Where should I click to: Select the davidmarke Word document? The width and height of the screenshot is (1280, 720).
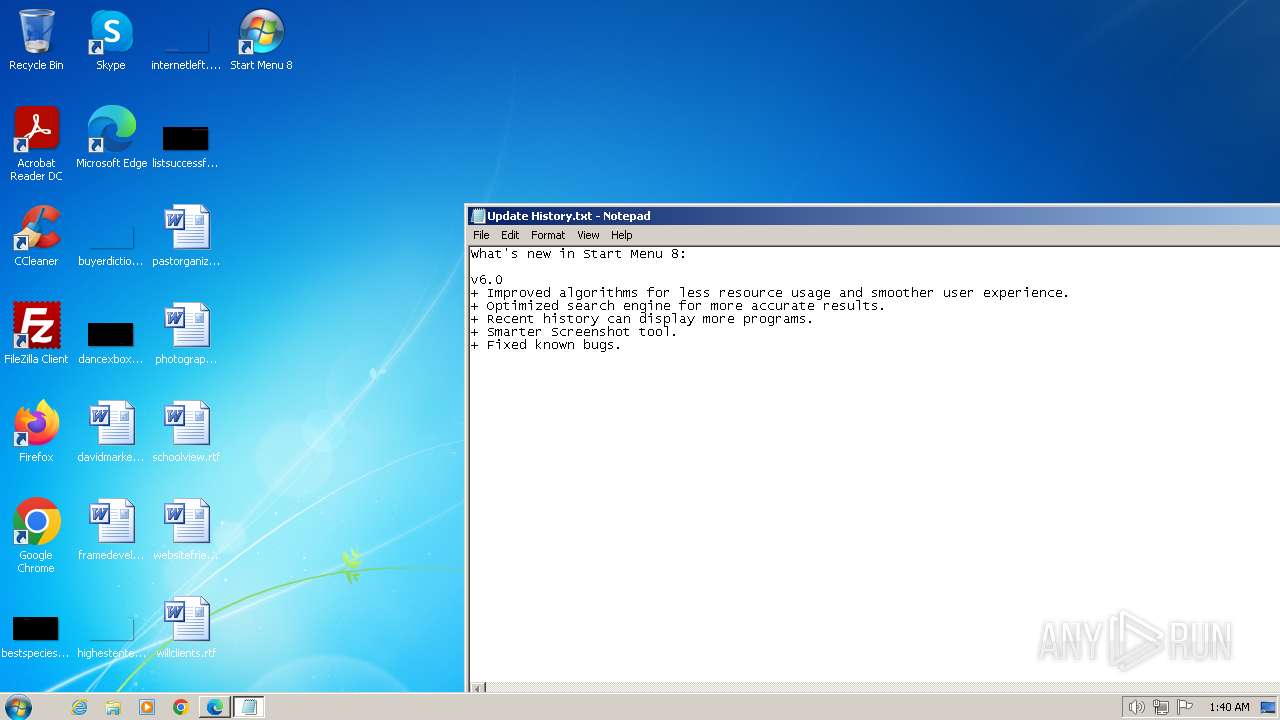(111, 432)
